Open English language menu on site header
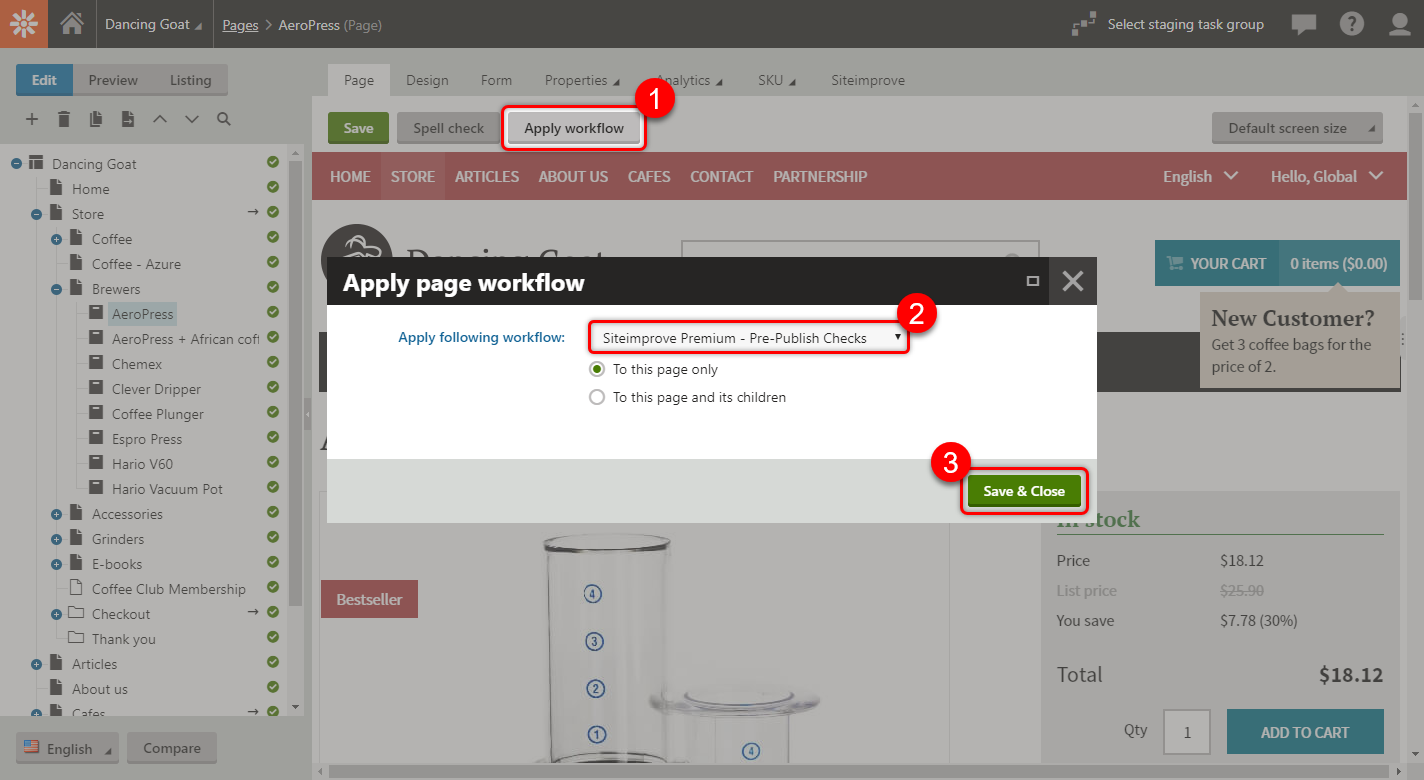 pyautogui.click(x=1200, y=176)
